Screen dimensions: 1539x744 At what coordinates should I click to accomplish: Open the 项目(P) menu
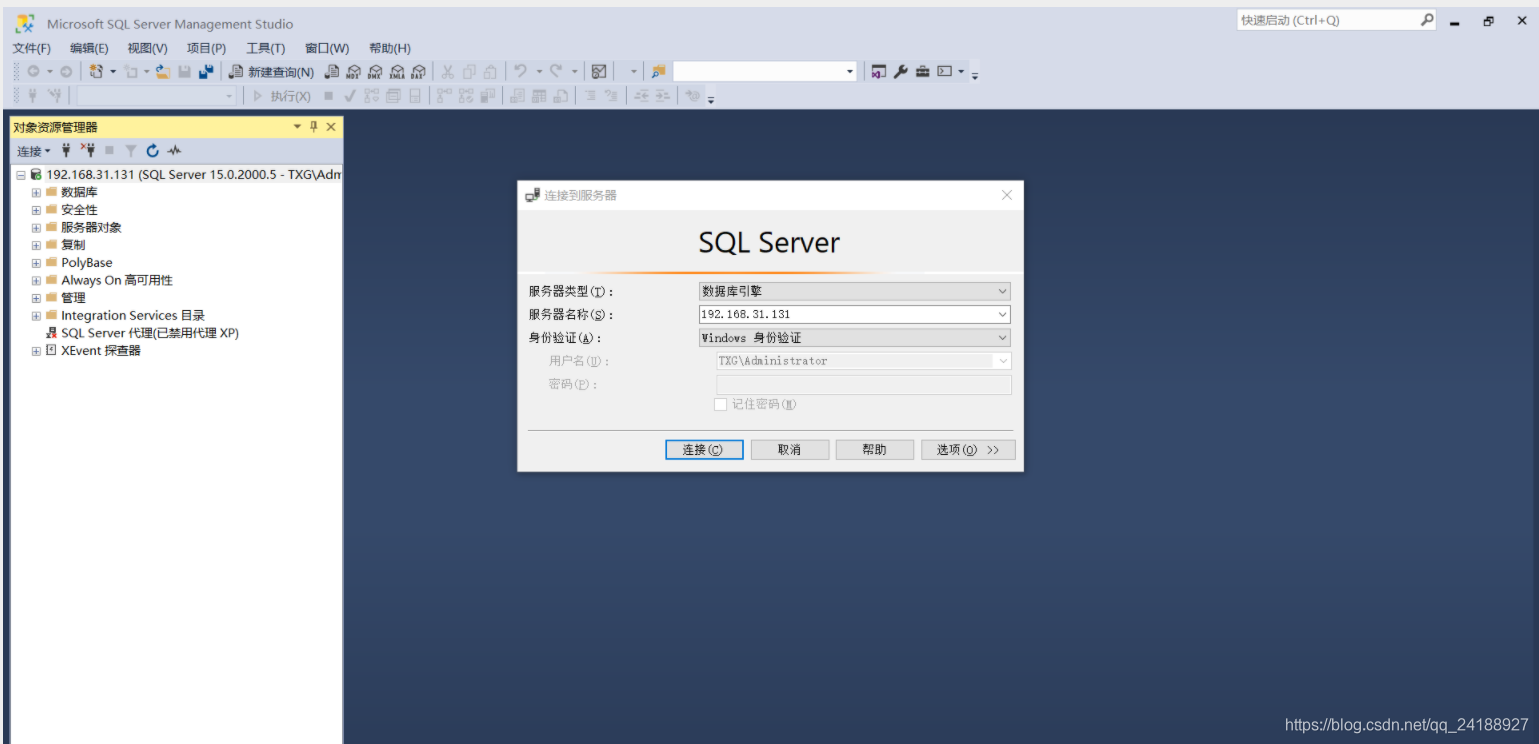pyautogui.click(x=206, y=48)
